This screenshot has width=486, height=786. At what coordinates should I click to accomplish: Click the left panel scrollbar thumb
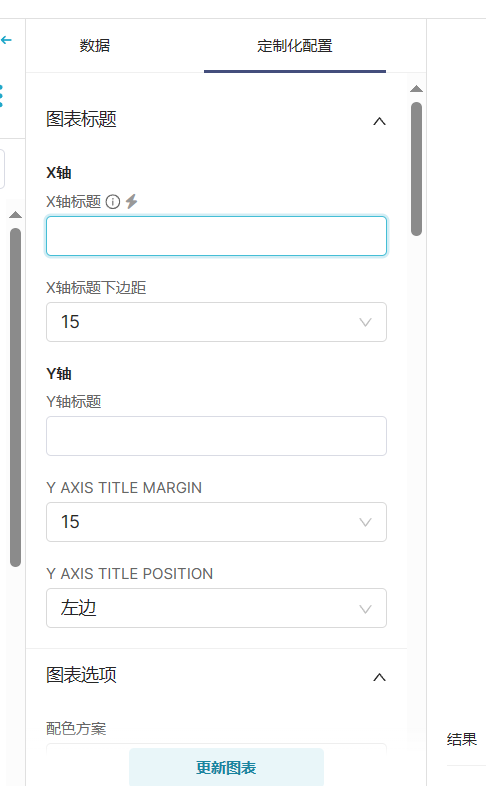pos(16,398)
